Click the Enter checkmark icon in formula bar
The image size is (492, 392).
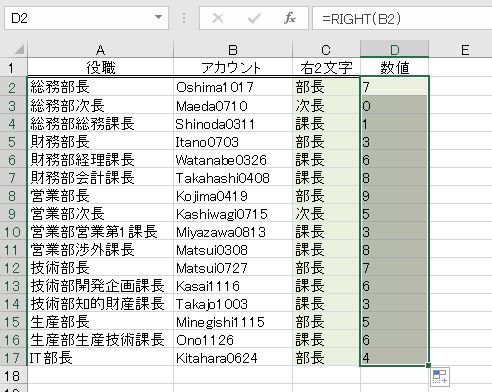tap(254, 18)
